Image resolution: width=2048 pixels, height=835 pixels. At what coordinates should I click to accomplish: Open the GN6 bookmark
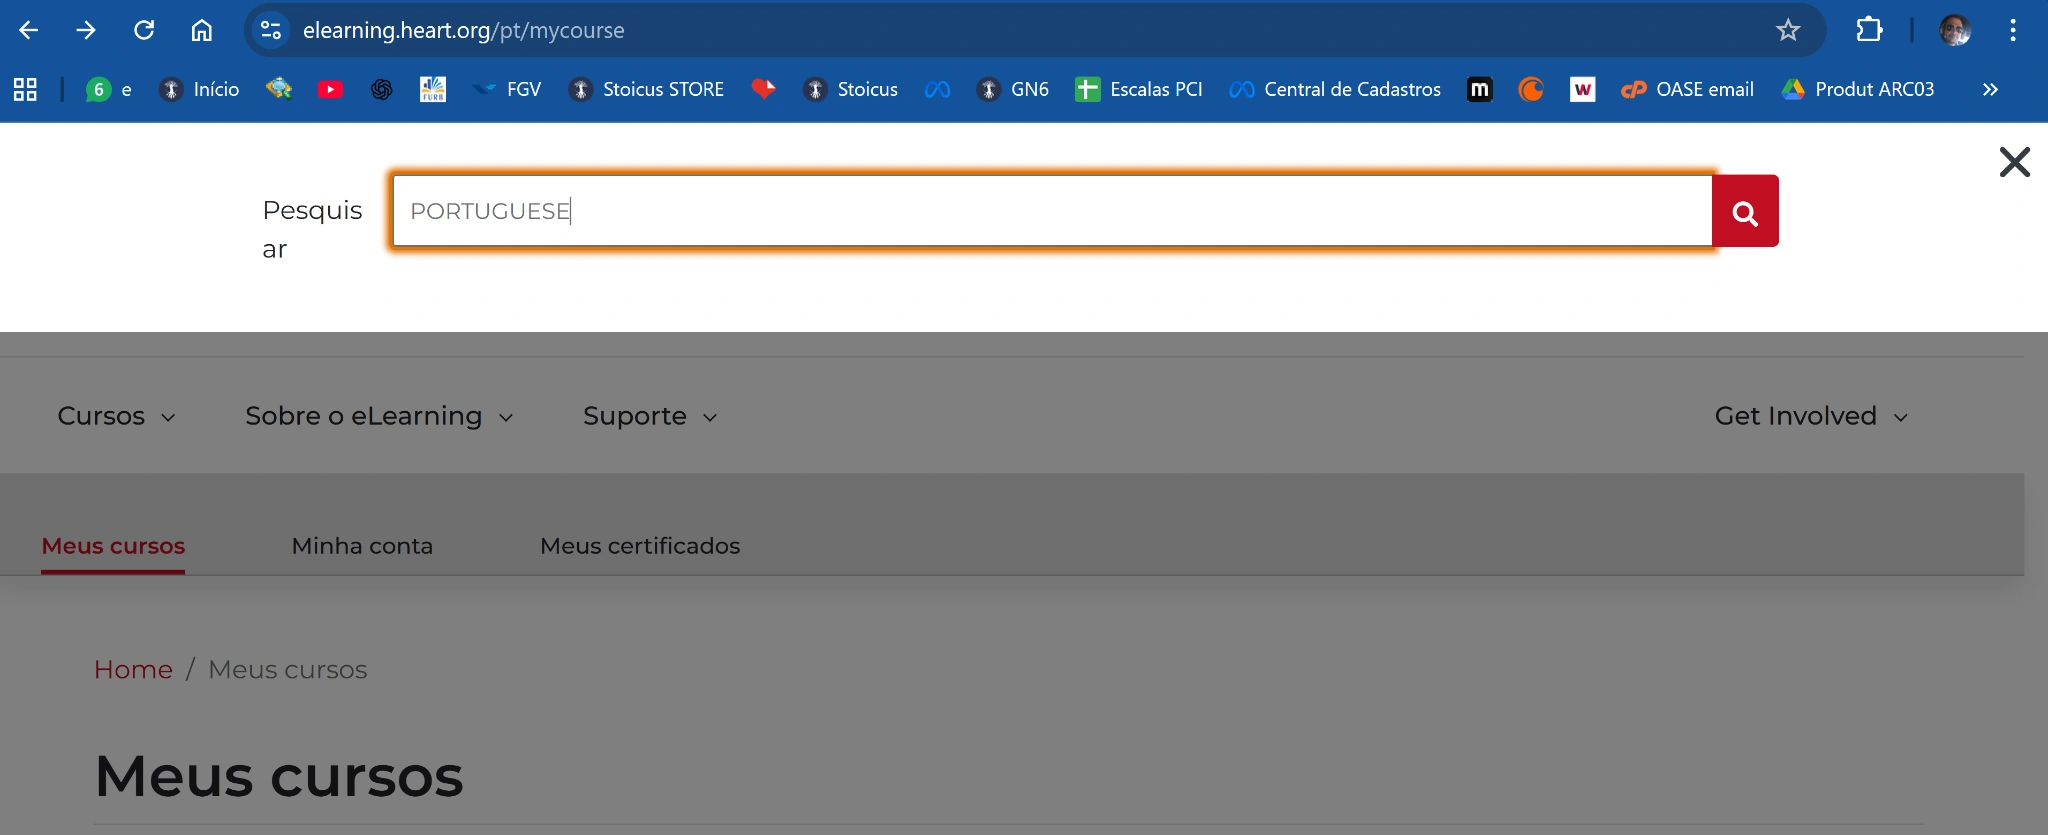(x=1013, y=89)
